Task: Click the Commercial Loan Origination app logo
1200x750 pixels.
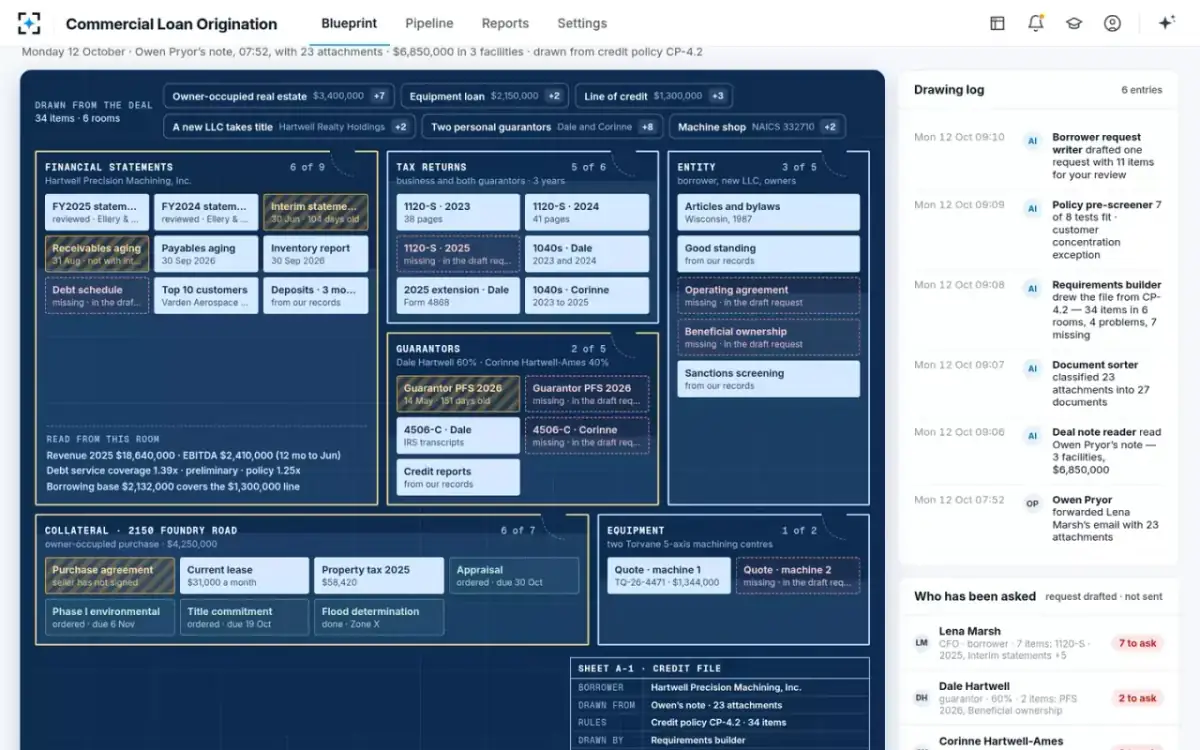Action: pyautogui.click(x=29, y=23)
